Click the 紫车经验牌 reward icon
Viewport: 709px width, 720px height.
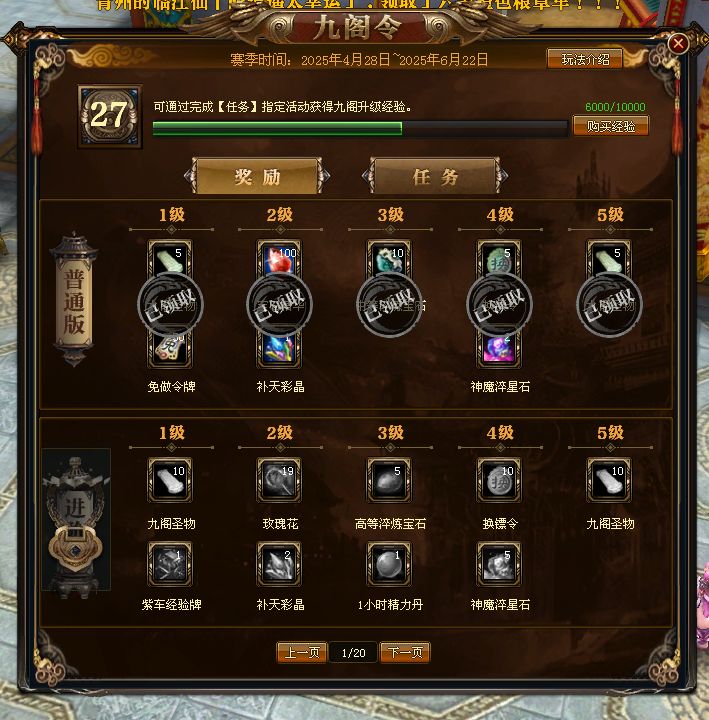point(170,564)
